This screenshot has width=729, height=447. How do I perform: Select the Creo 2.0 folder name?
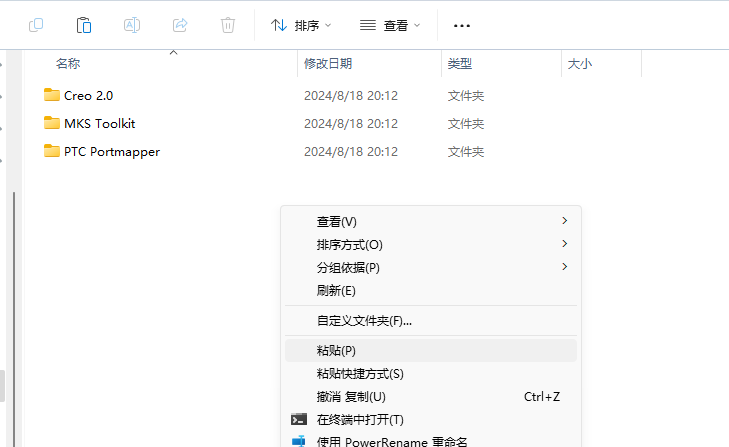point(88,96)
